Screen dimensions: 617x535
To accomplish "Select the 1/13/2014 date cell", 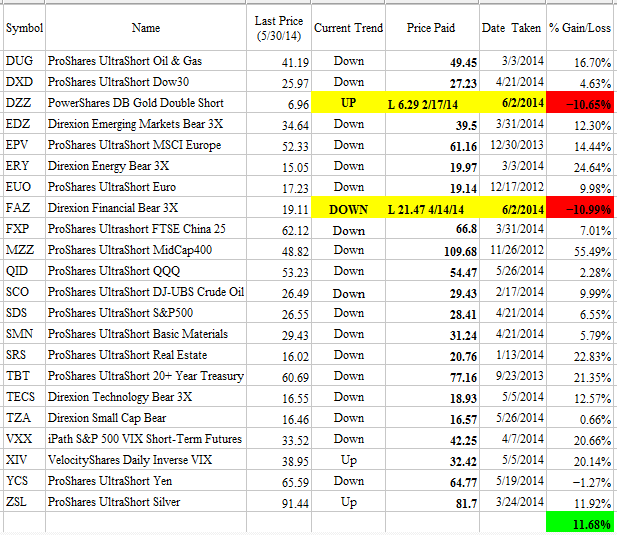I will tap(512, 354).
